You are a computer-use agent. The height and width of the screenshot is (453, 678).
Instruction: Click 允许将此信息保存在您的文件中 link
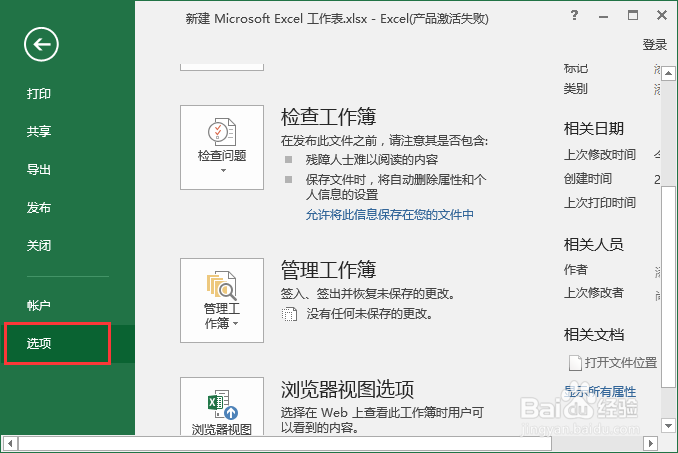coord(390,214)
